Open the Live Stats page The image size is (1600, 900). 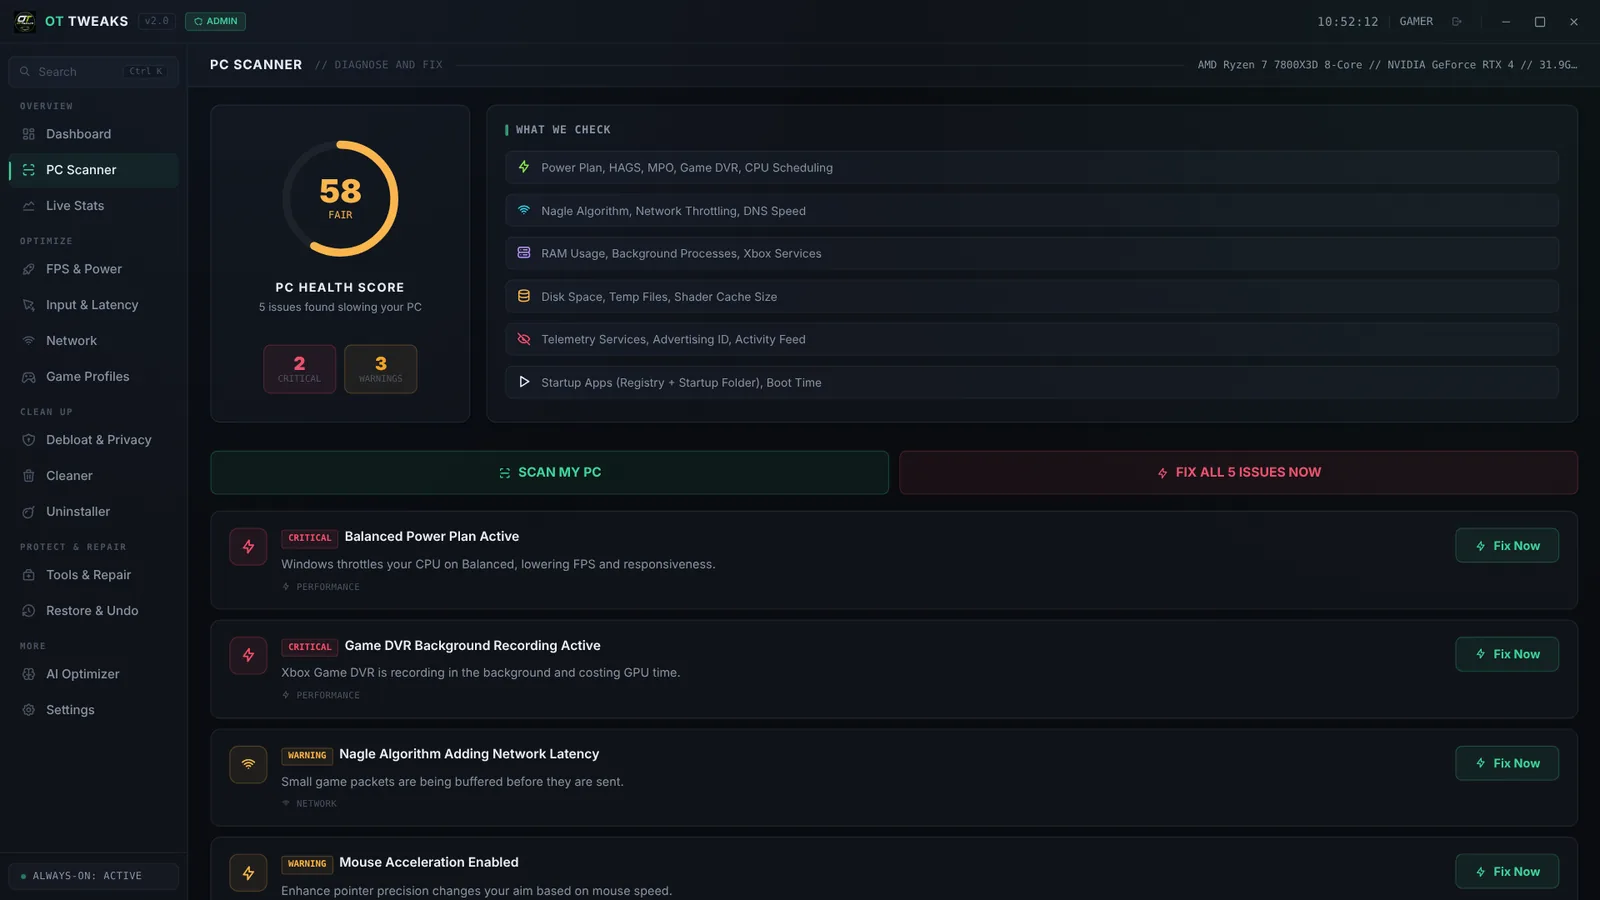click(x=94, y=206)
